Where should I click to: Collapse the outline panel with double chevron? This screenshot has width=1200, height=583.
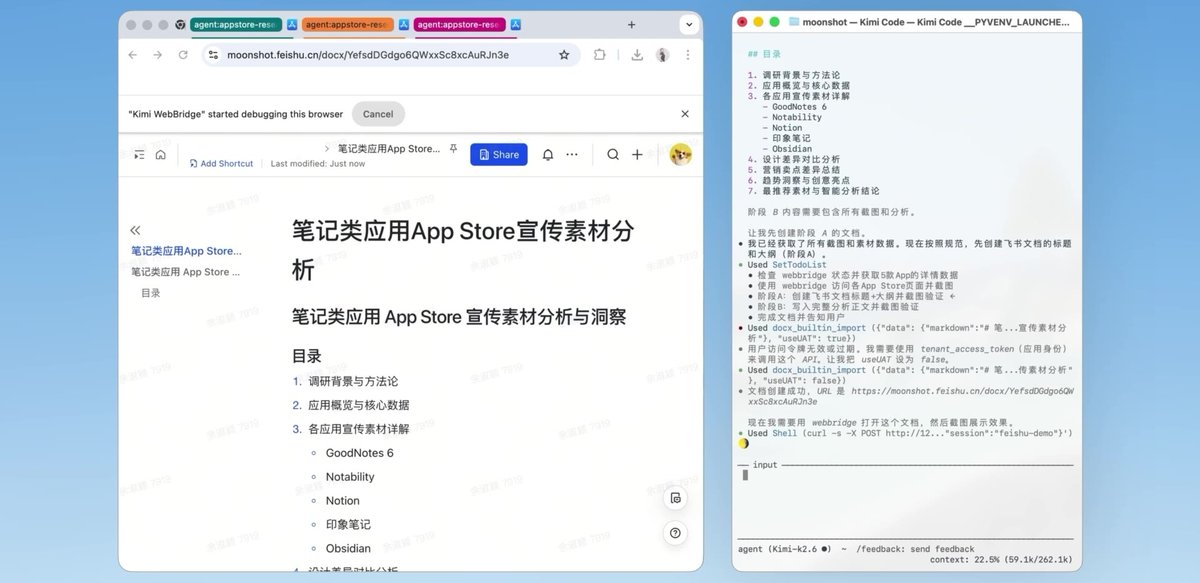(136, 230)
